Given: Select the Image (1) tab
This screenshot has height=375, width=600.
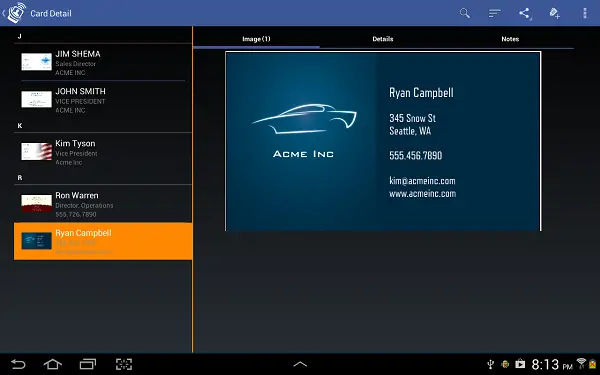Looking at the screenshot, I should pos(256,39).
